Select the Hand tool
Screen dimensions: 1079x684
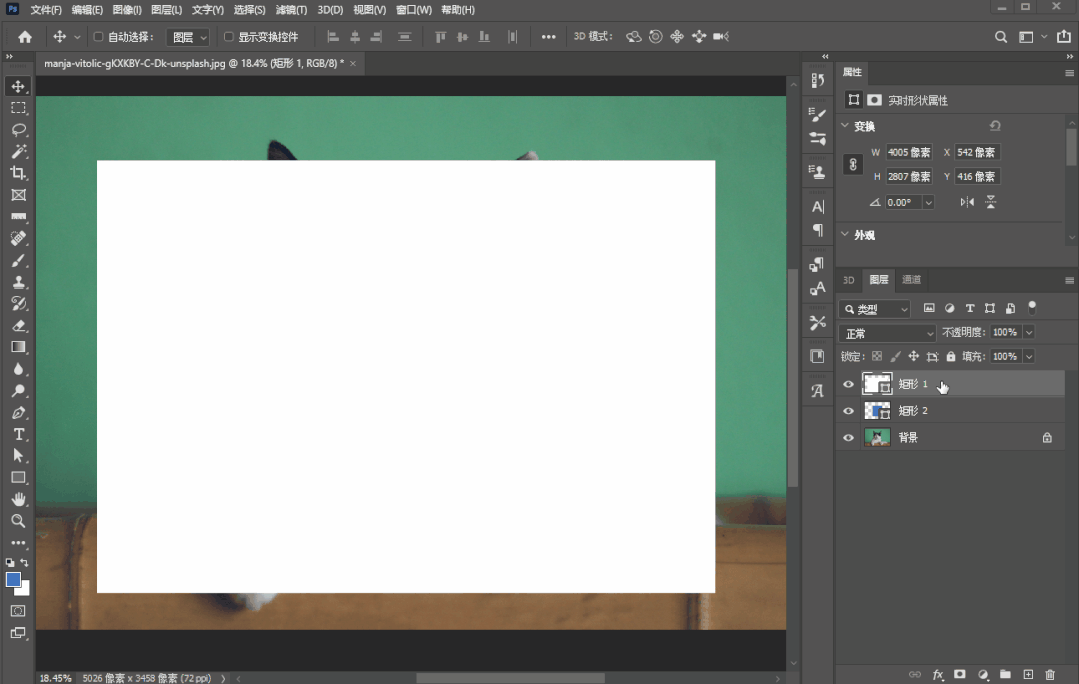(19, 499)
